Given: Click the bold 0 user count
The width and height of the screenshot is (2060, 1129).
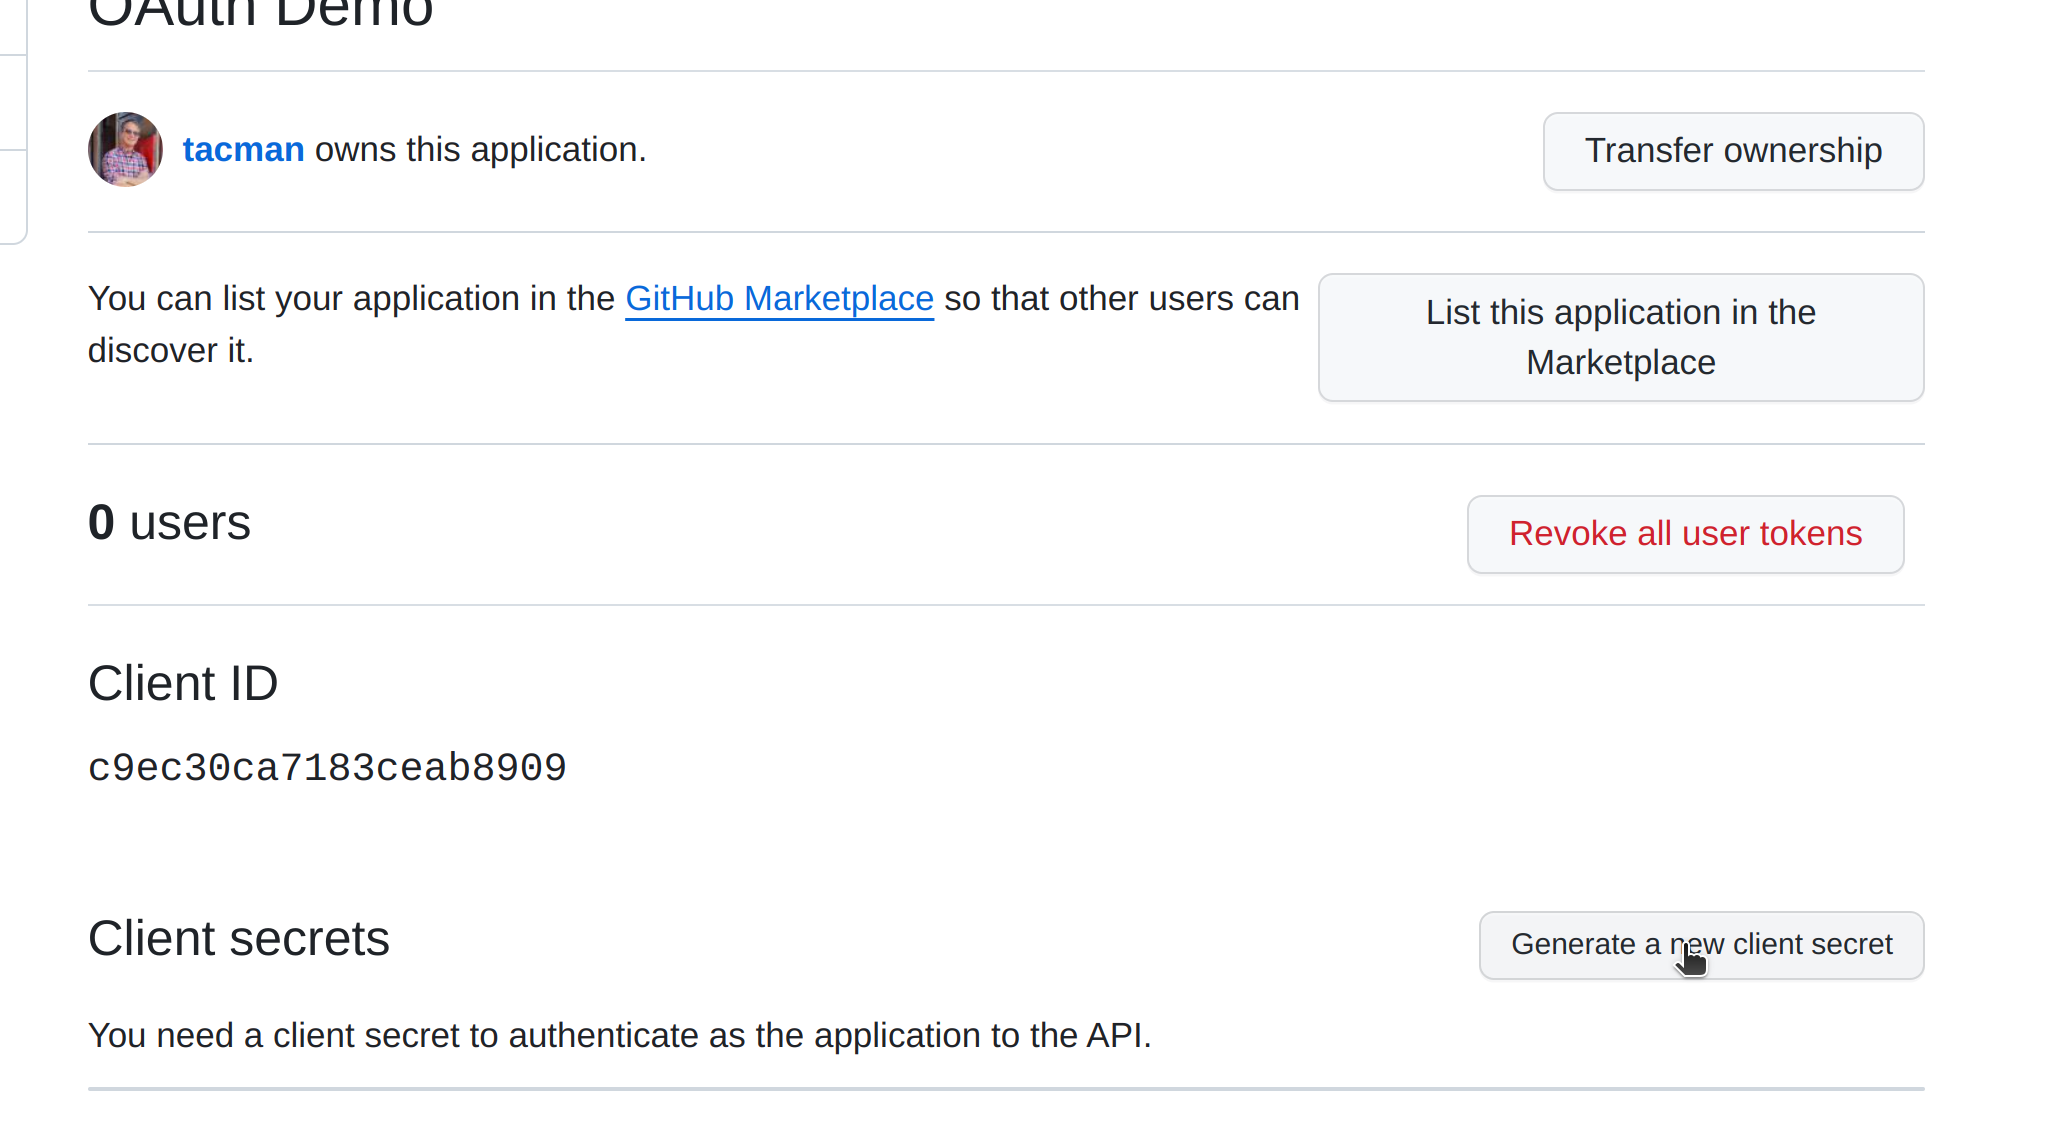Looking at the screenshot, I should [x=101, y=523].
